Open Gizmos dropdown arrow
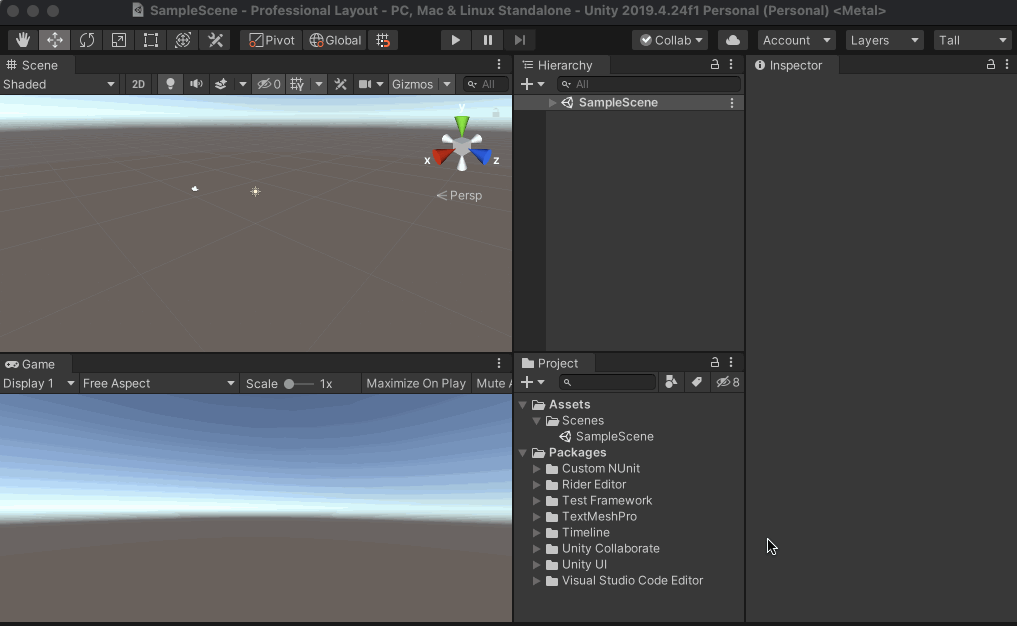Image resolution: width=1017 pixels, height=626 pixels. pos(447,84)
